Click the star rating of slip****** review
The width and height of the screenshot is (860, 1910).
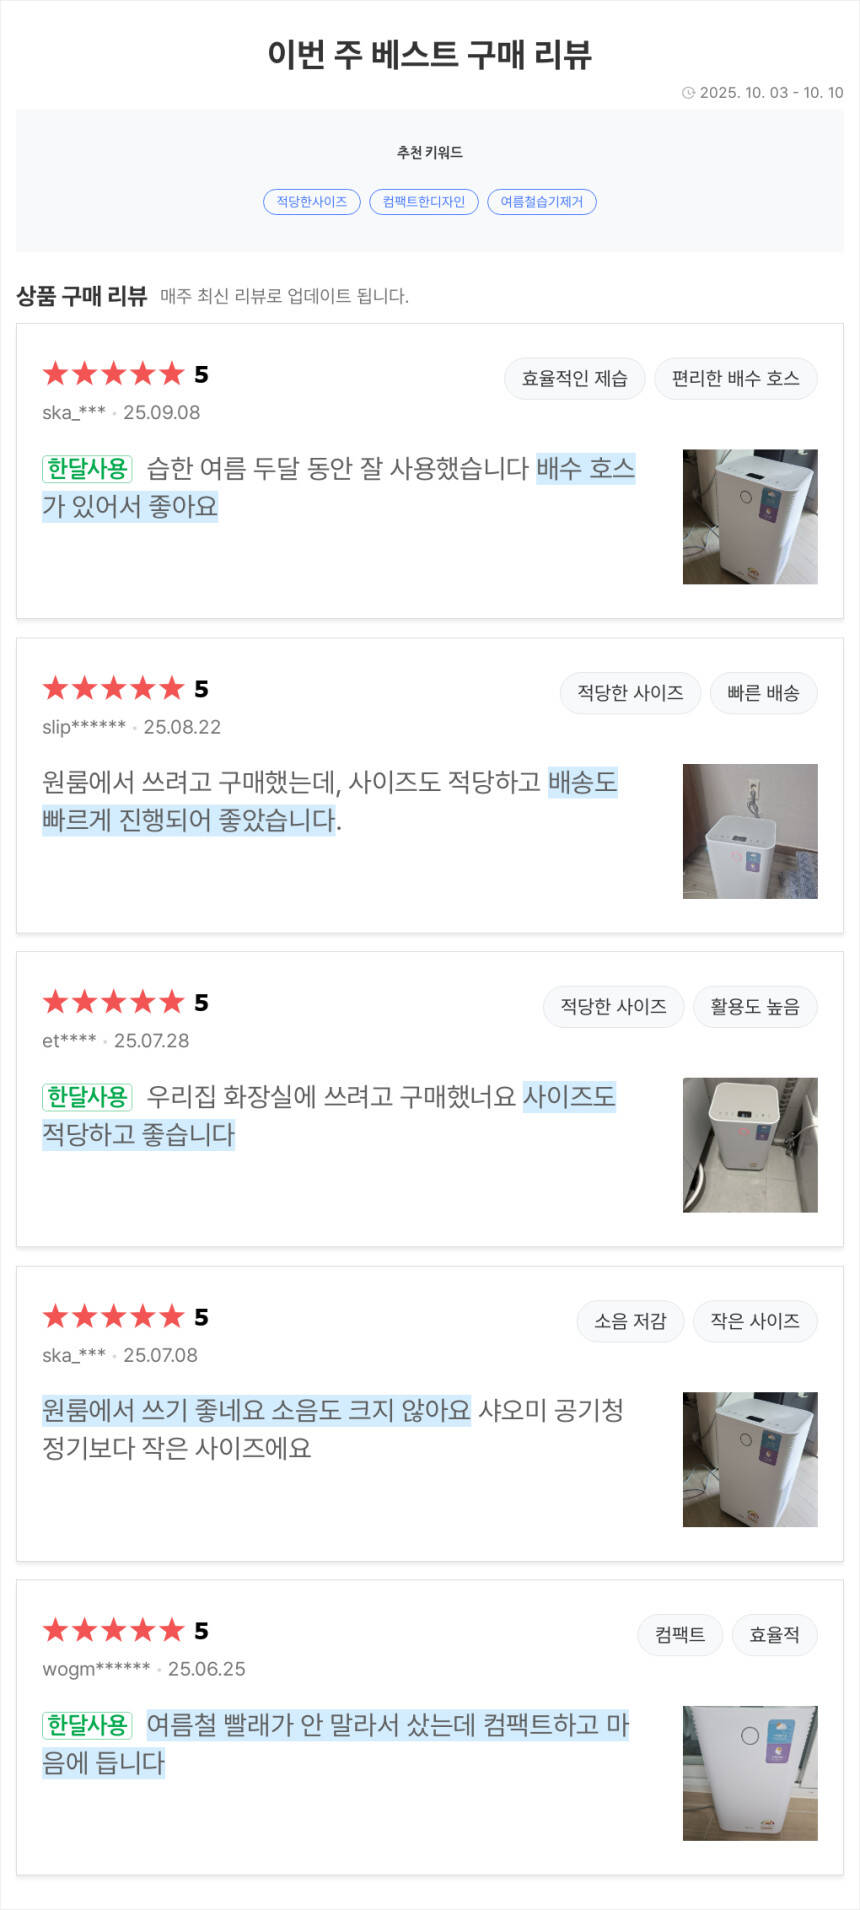click(x=114, y=689)
